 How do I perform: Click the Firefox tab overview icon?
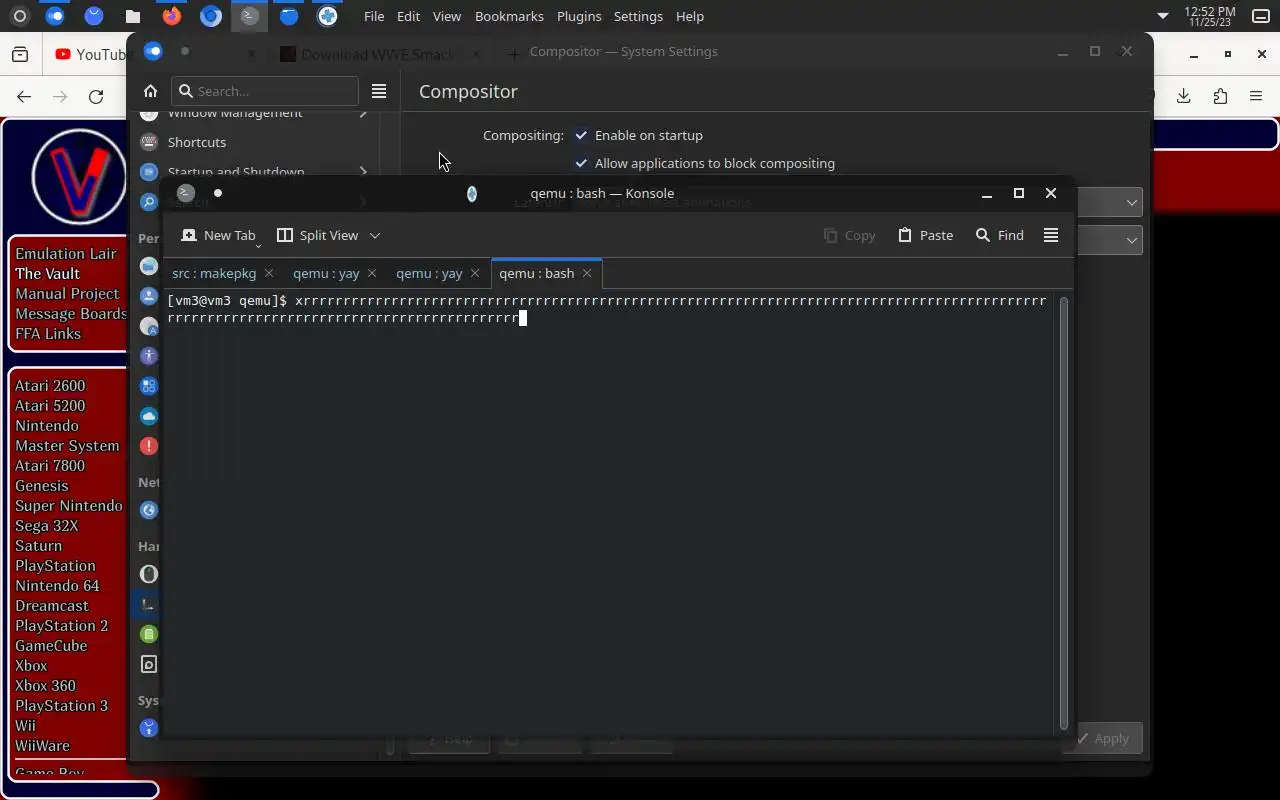pyautogui.click(x=20, y=54)
